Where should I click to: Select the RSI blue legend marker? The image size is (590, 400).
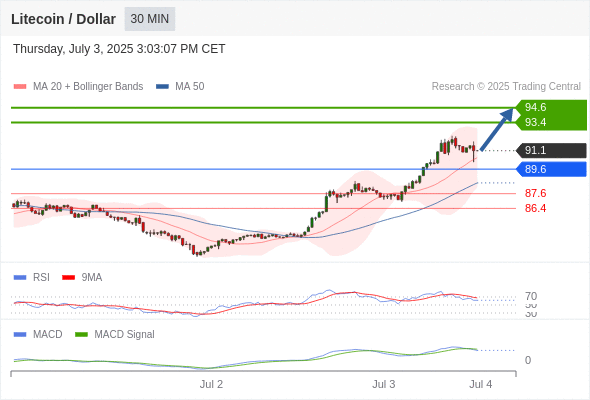(20, 278)
